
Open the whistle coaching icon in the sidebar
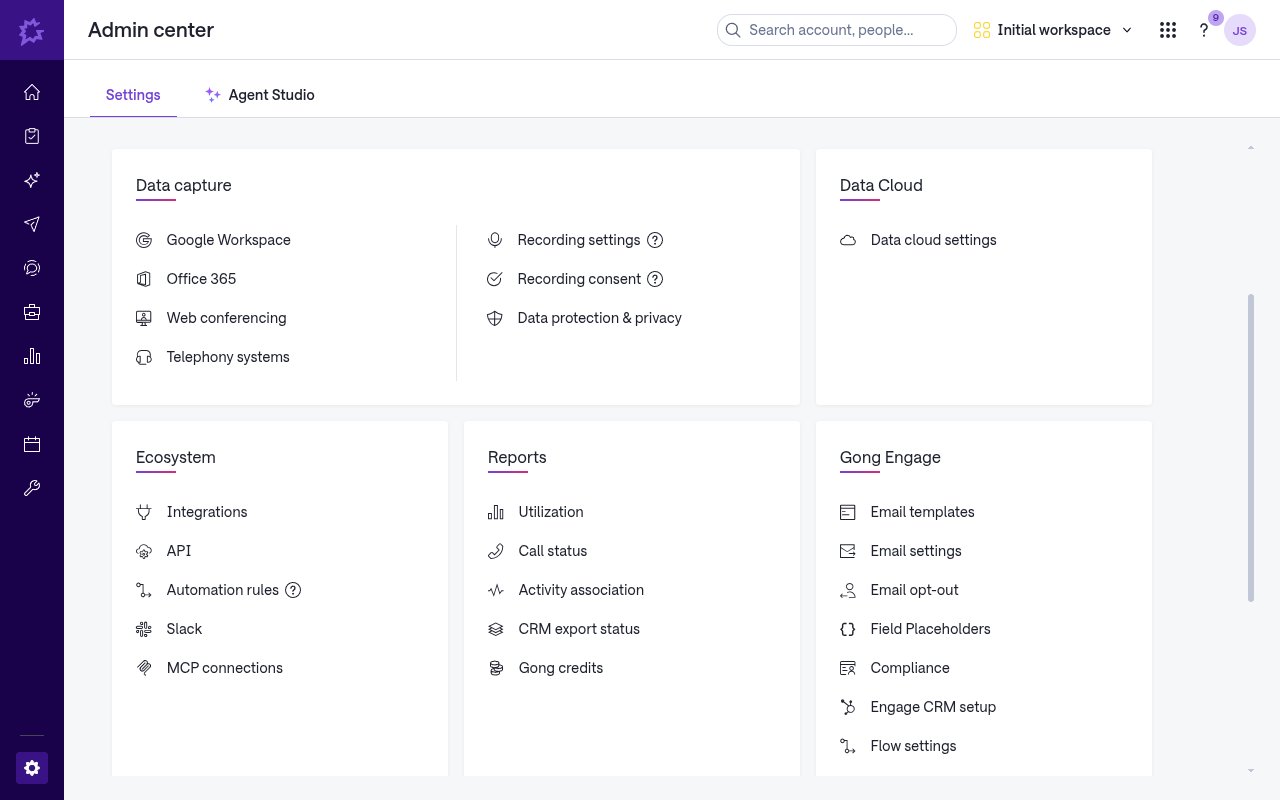click(32, 400)
